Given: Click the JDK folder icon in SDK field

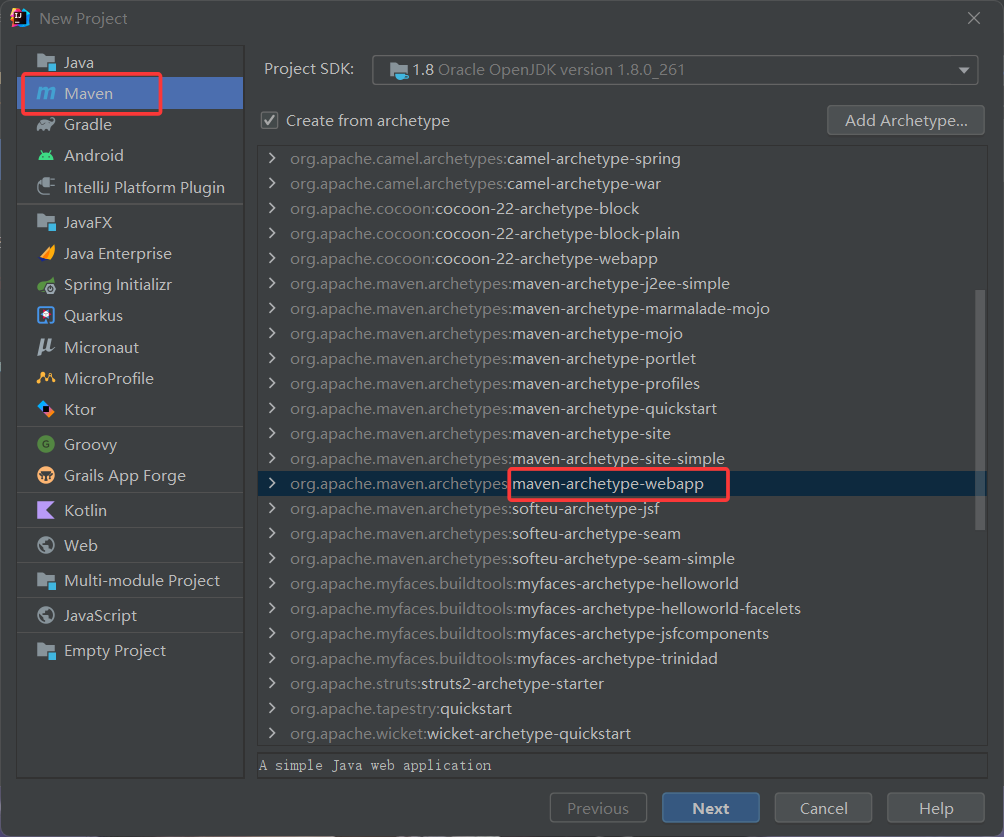Looking at the screenshot, I should click(x=399, y=70).
